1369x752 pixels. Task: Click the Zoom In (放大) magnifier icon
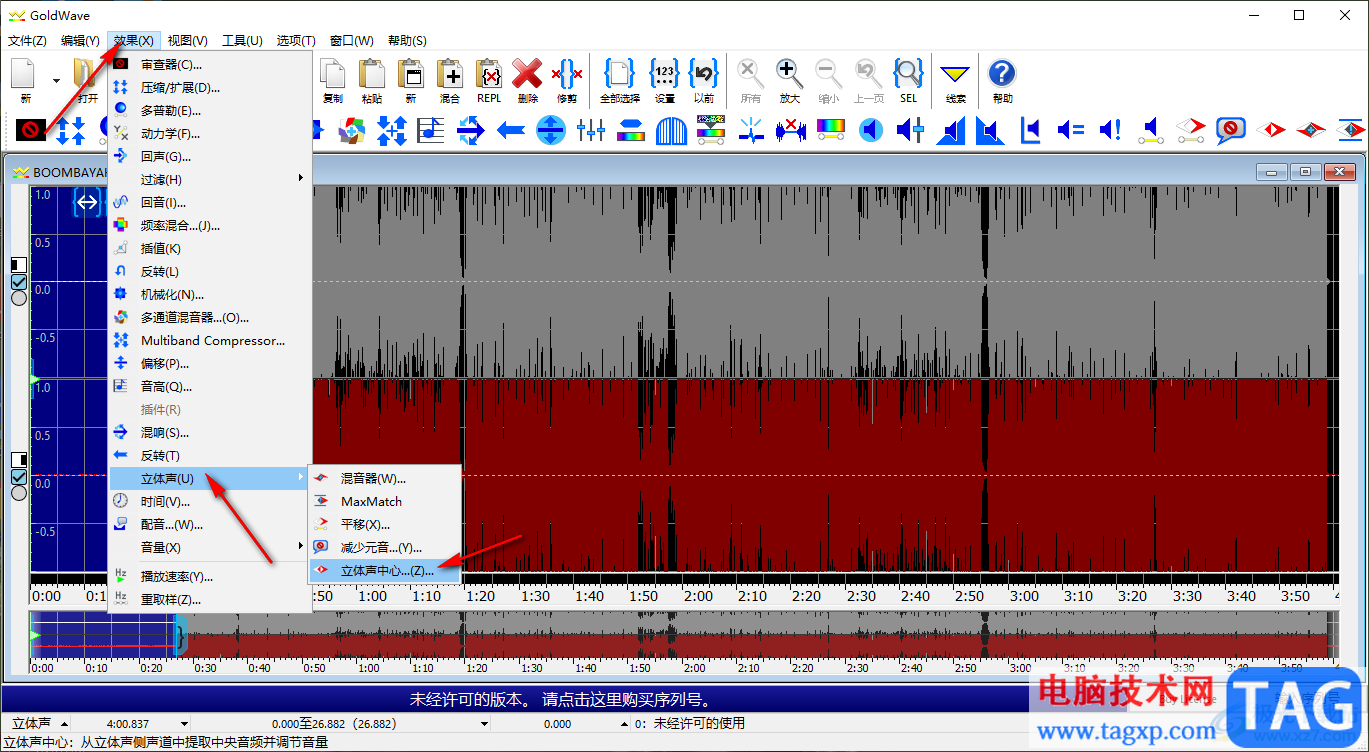tap(789, 75)
